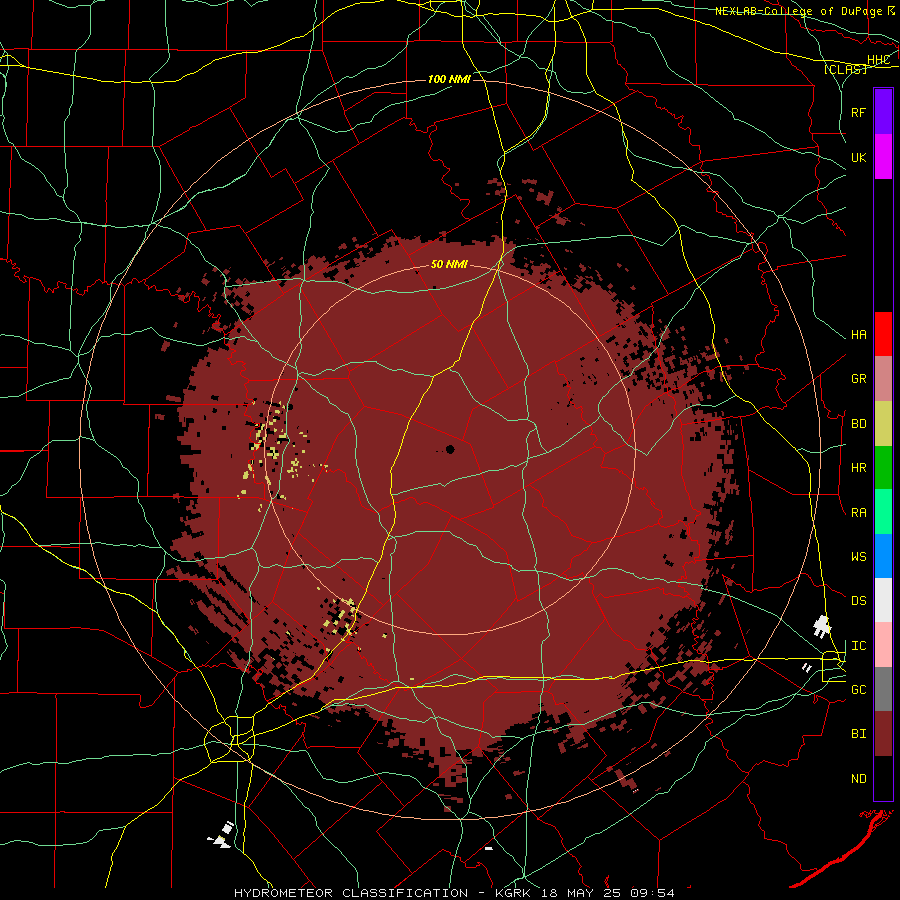900x900 pixels.
Task: Click the ND legend label
Action: point(859,779)
